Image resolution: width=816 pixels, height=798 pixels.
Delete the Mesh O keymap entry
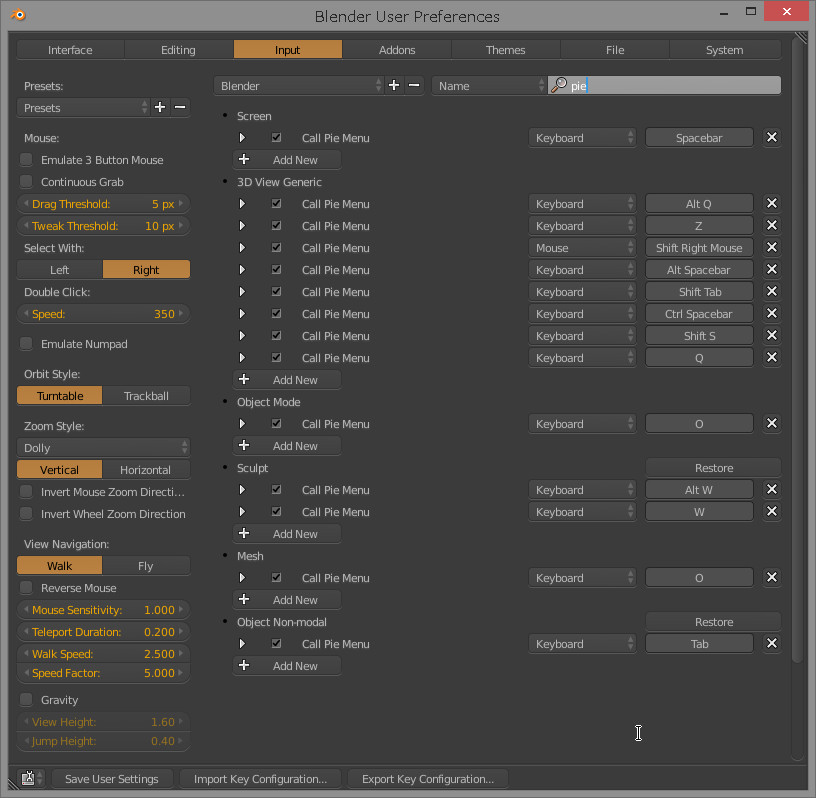tap(772, 577)
